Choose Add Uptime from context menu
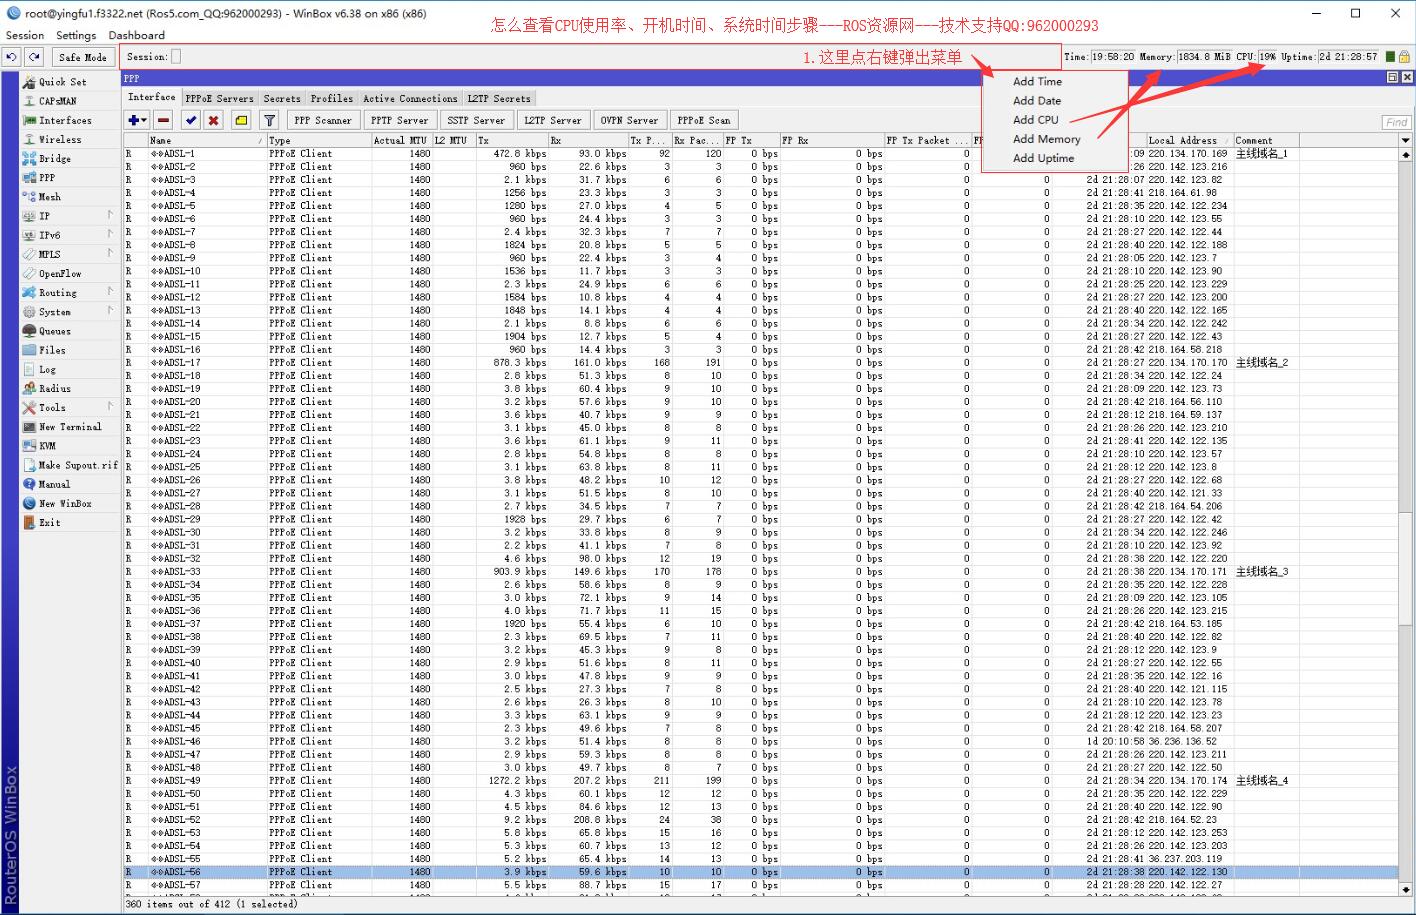Image resolution: width=1416 pixels, height=915 pixels. coord(1043,158)
